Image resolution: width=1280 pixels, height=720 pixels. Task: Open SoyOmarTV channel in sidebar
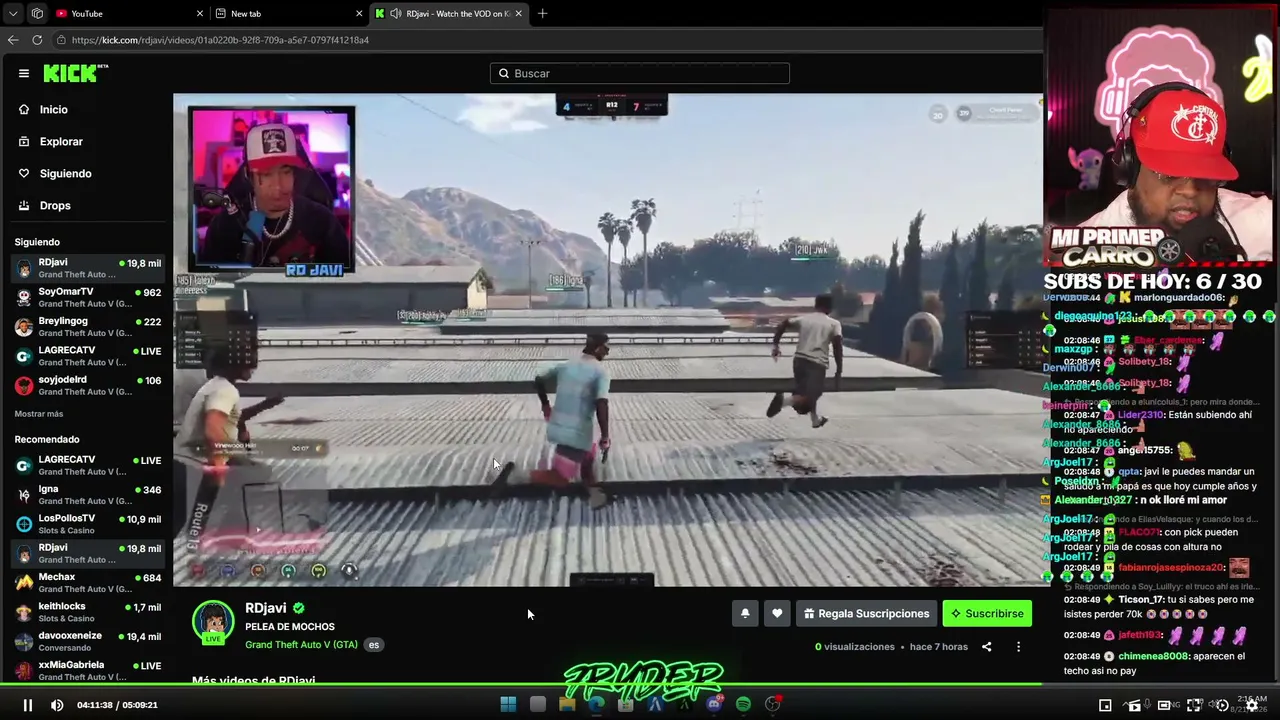coord(87,297)
